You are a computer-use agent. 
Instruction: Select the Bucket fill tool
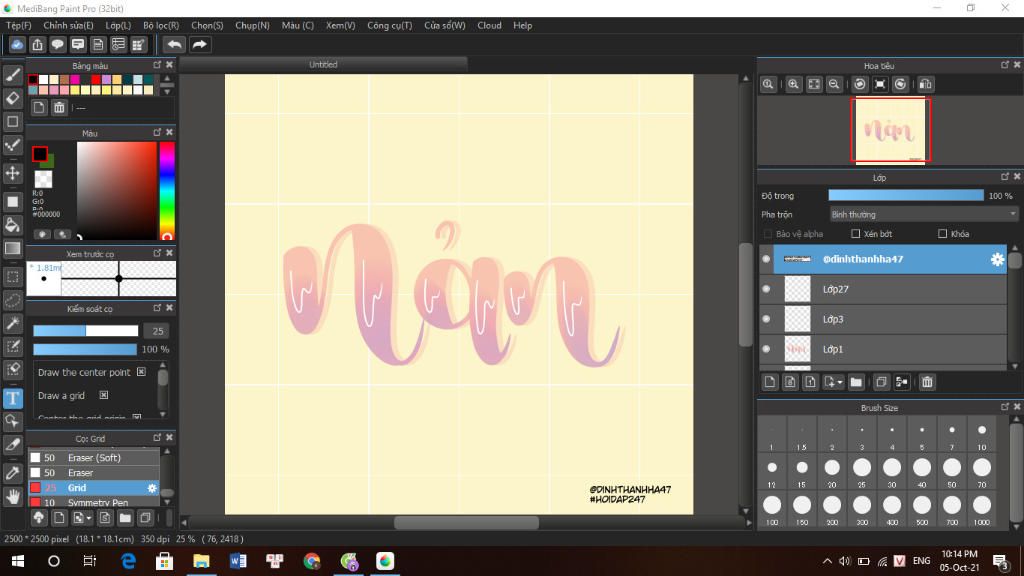[12, 225]
